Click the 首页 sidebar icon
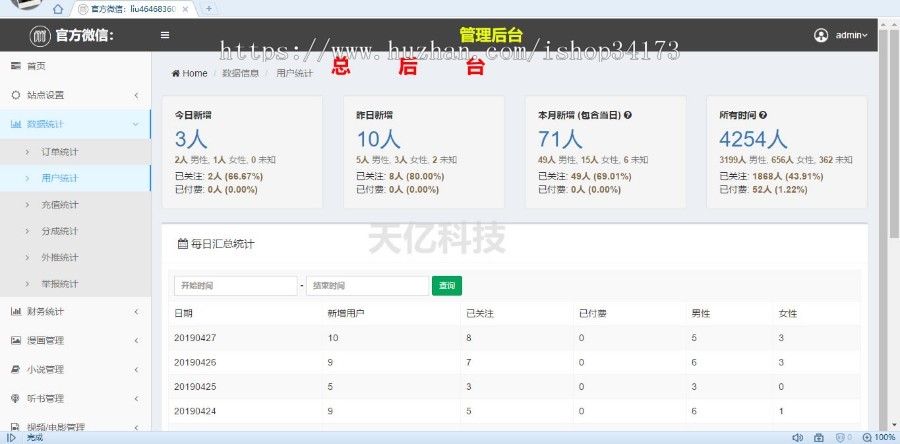The image size is (900, 444). pyautogui.click(x=16, y=66)
